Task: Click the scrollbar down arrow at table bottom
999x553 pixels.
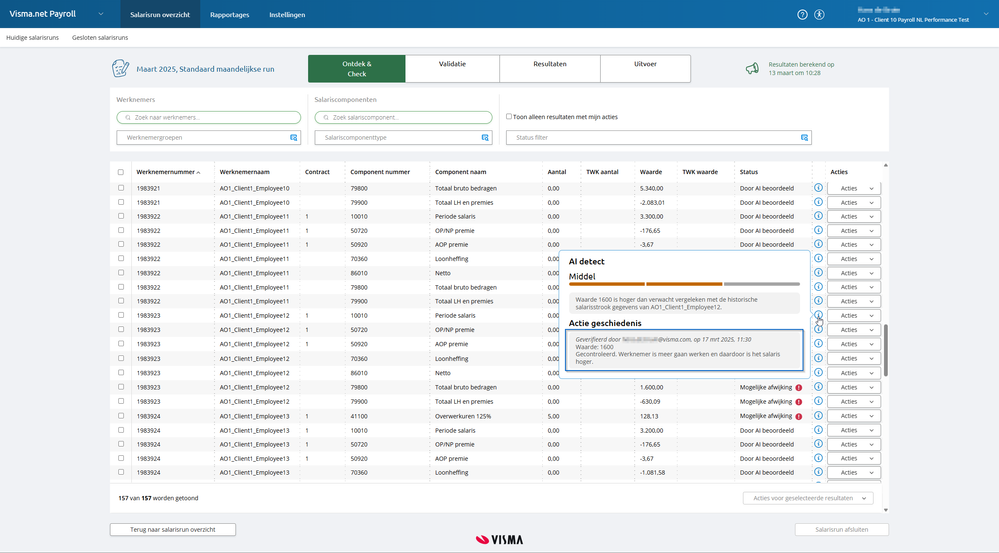Action: (x=886, y=510)
